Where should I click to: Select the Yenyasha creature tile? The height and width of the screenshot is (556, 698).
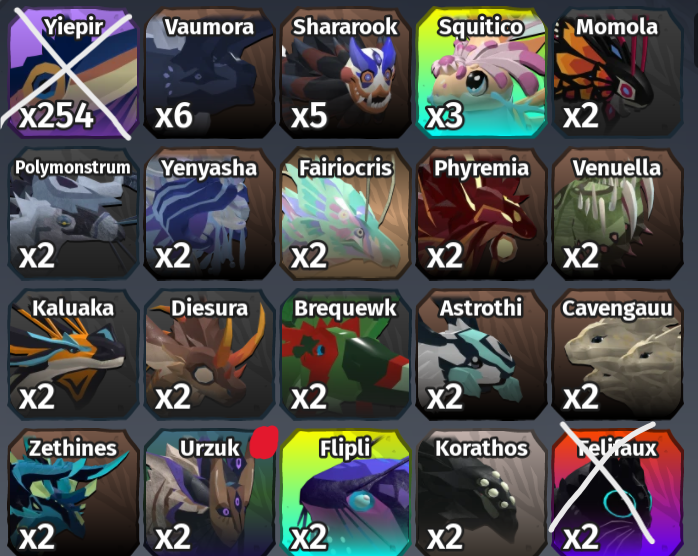pos(209,214)
